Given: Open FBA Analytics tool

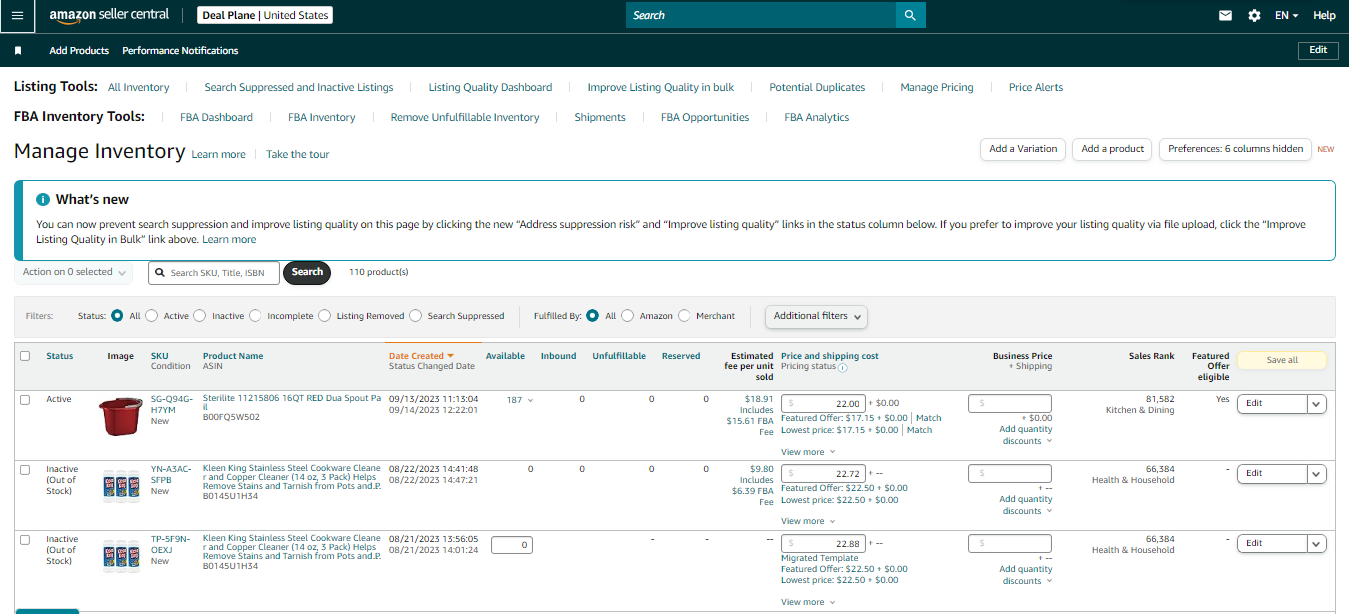Looking at the screenshot, I should pos(817,118).
